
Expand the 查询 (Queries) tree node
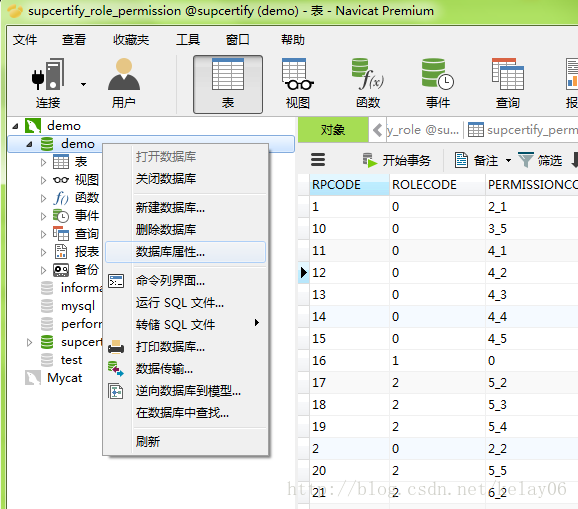(x=43, y=234)
